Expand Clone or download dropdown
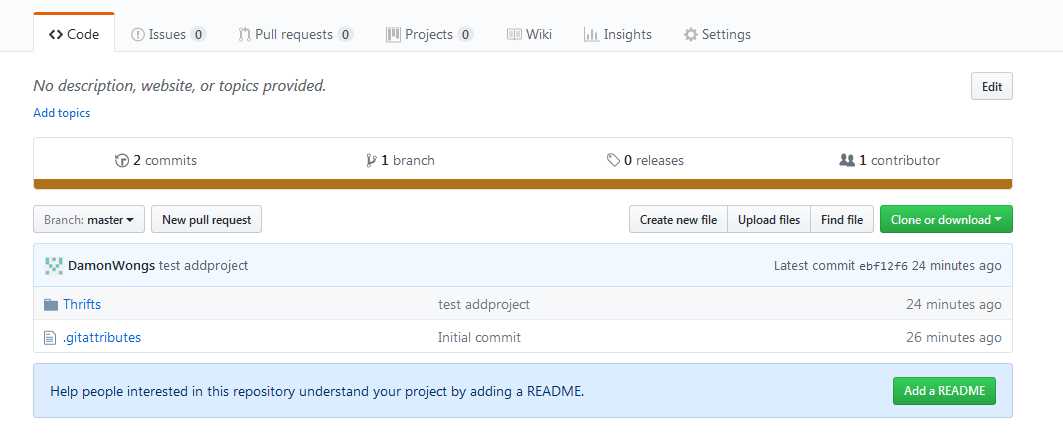 (x=946, y=220)
